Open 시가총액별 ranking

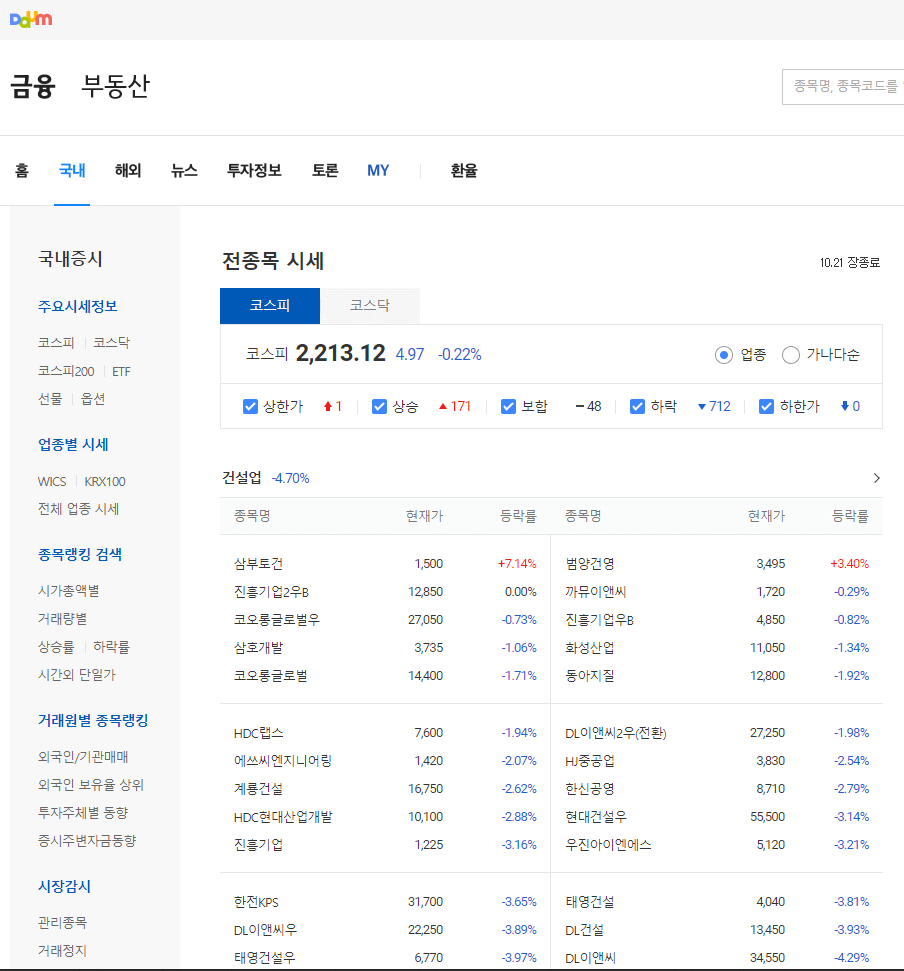68,591
